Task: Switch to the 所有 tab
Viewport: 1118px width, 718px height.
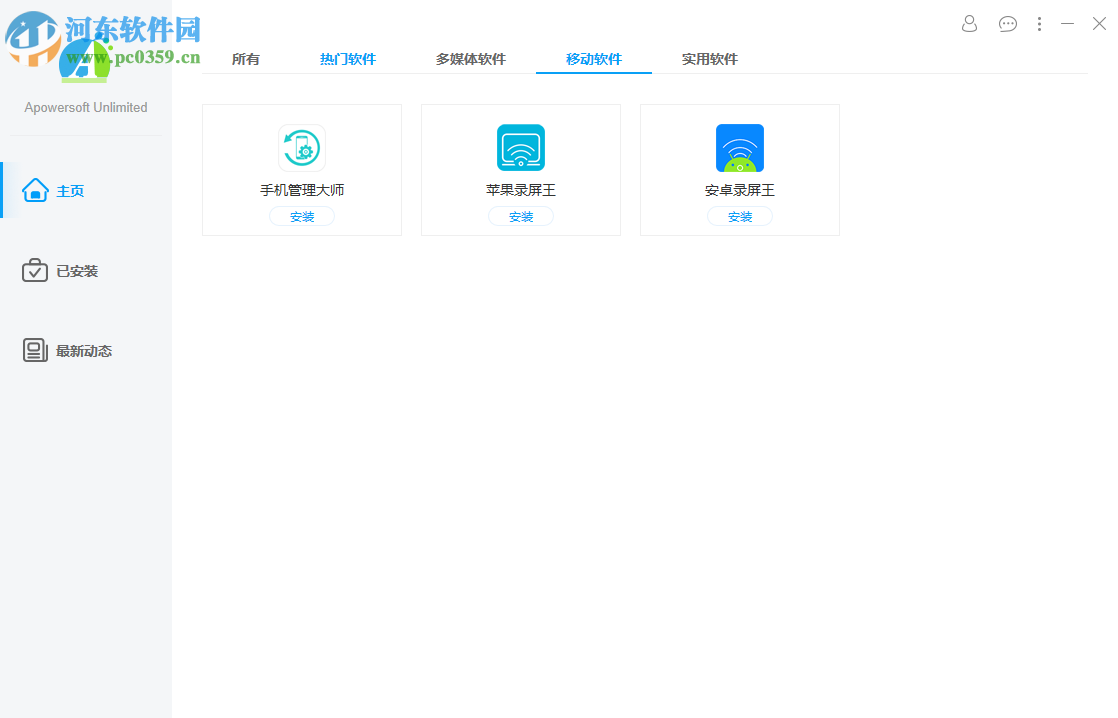Action: click(246, 59)
